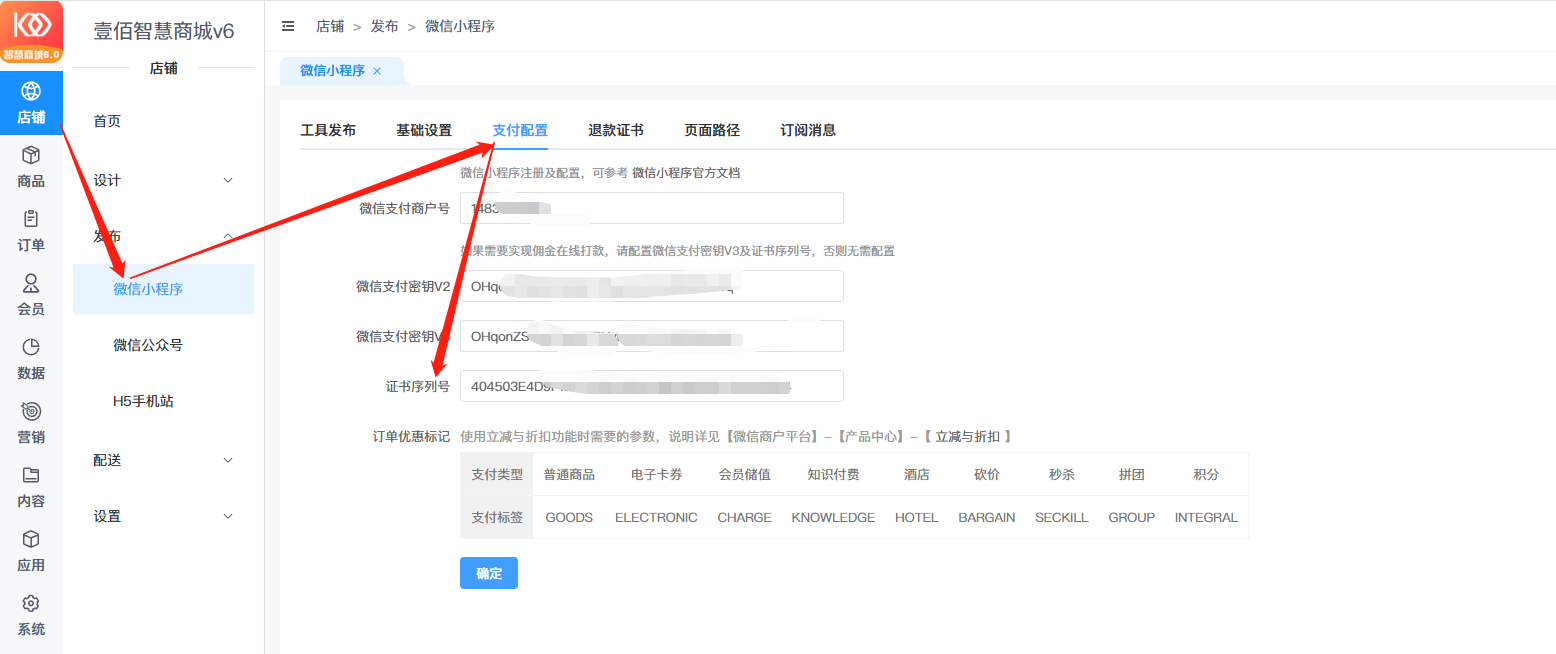Click the BARGAIN payment tag cell
This screenshot has height=654, width=1556.
pyautogui.click(x=987, y=517)
